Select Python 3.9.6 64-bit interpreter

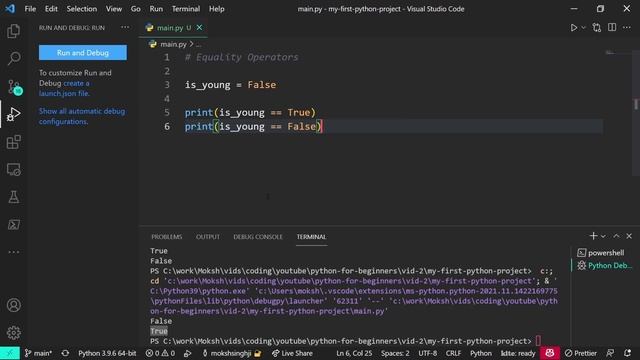coord(107,353)
